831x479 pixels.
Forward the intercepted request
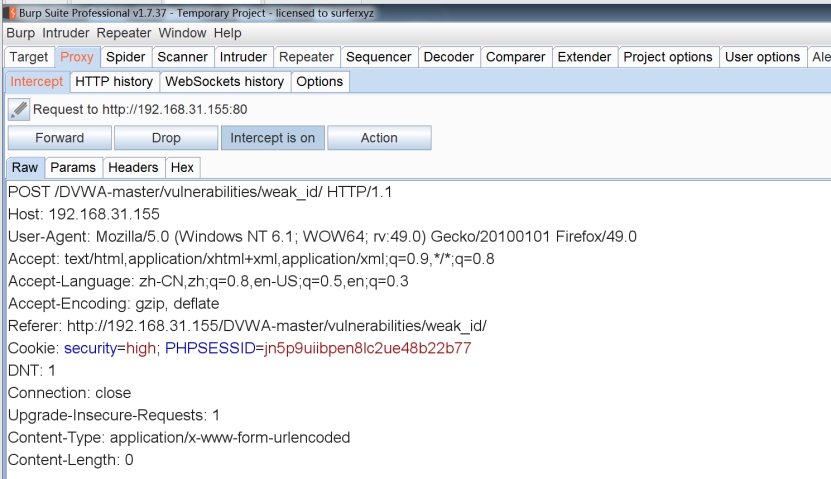click(60, 138)
